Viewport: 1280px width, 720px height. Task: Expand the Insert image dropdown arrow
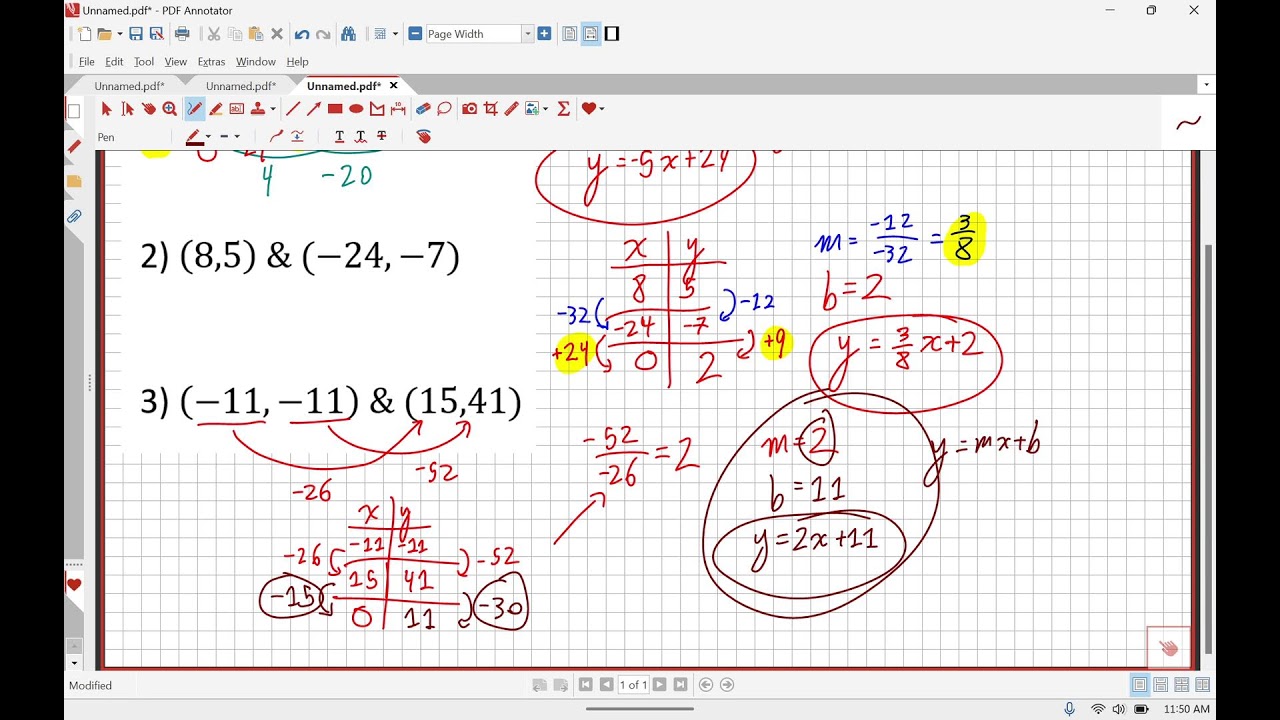(545, 109)
